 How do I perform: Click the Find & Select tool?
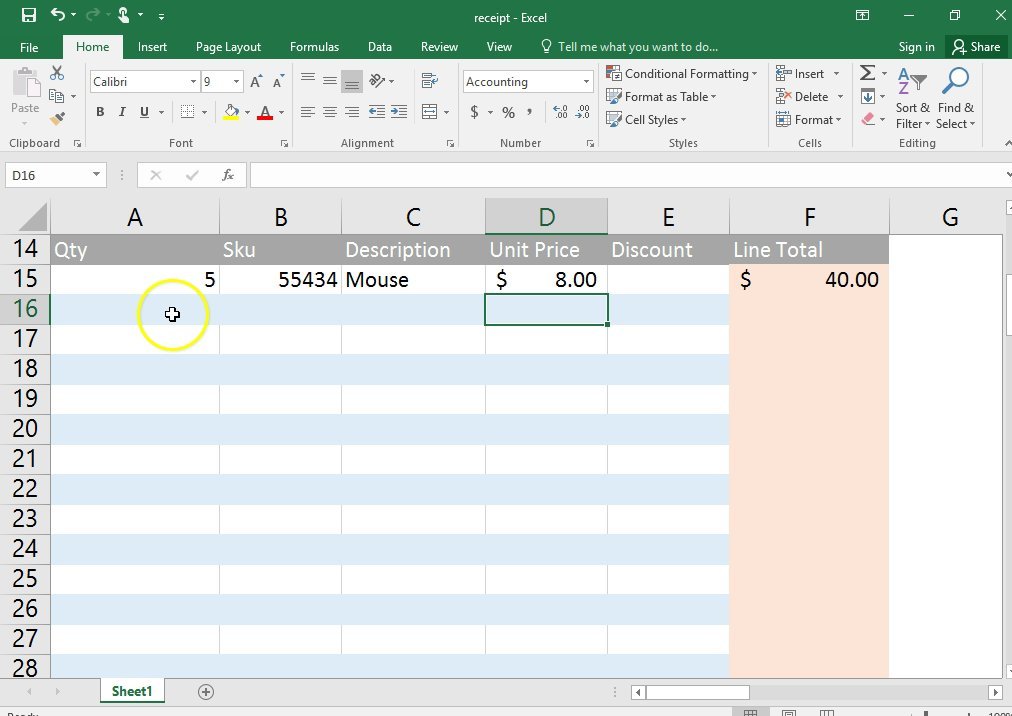(x=955, y=97)
